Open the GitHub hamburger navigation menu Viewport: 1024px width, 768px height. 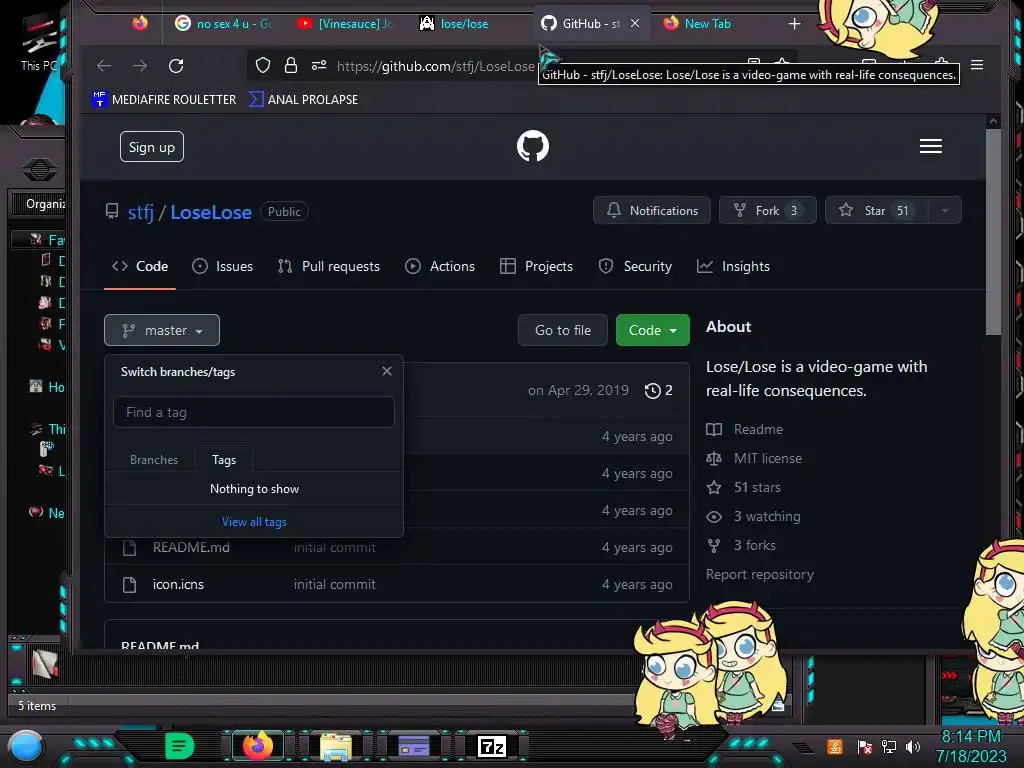click(931, 146)
